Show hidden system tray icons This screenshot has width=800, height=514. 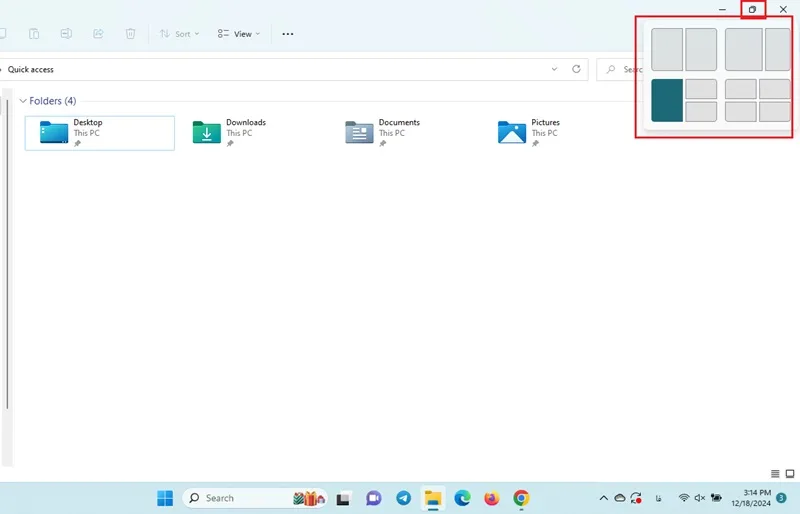(604, 498)
